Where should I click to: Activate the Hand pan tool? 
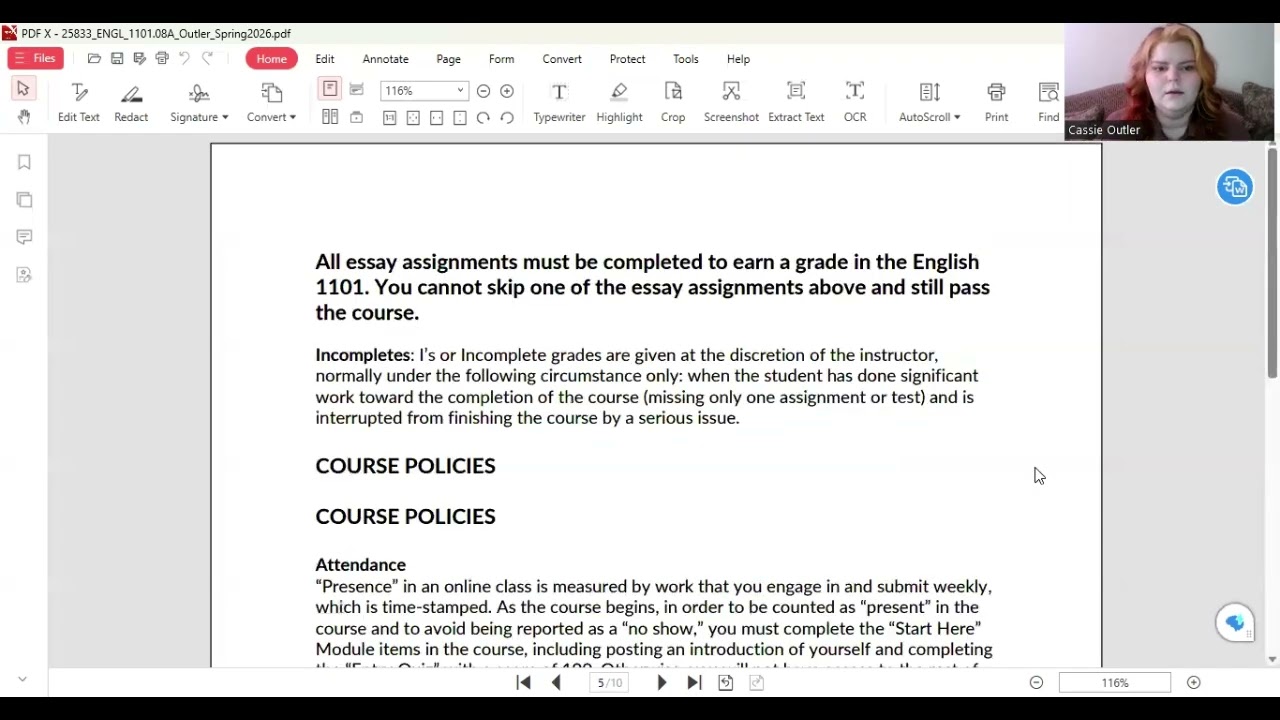pos(23,117)
